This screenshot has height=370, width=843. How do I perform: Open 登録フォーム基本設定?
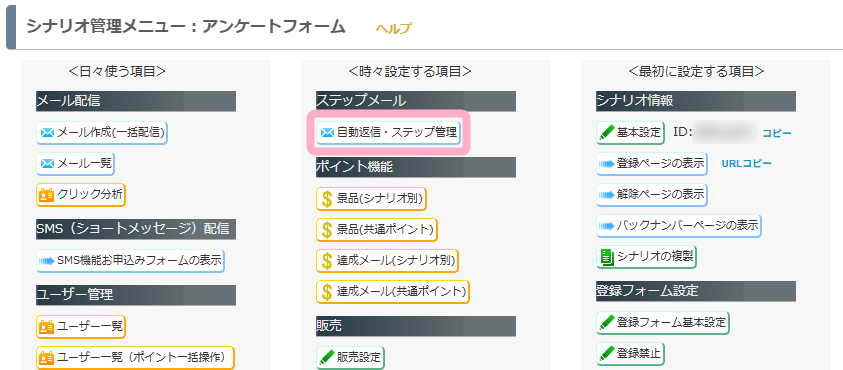(663, 323)
